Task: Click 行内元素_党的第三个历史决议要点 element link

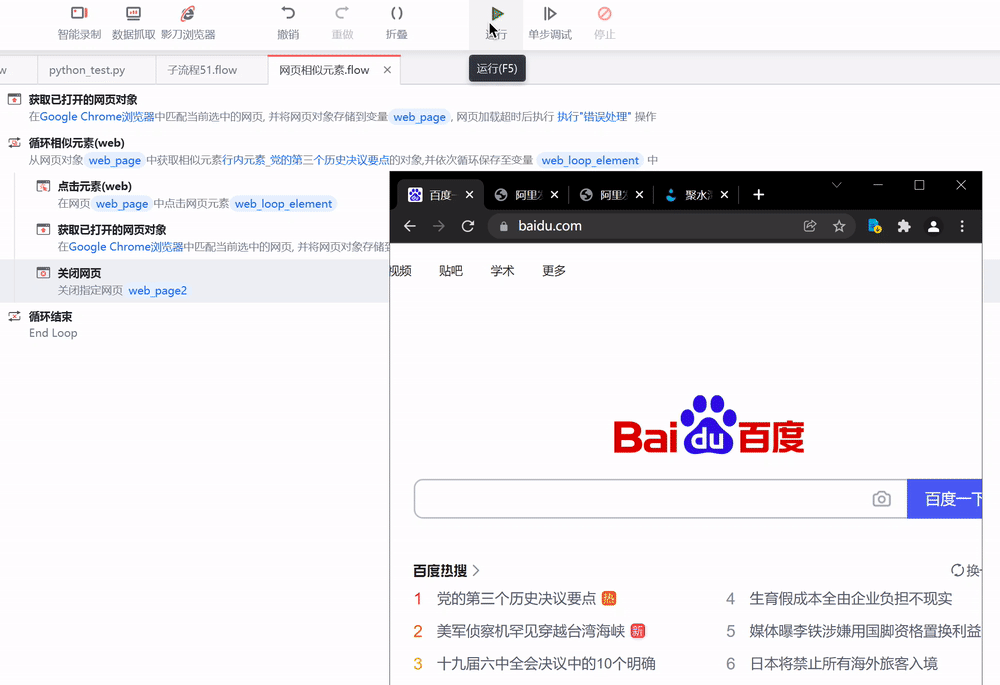Action: click(x=305, y=160)
